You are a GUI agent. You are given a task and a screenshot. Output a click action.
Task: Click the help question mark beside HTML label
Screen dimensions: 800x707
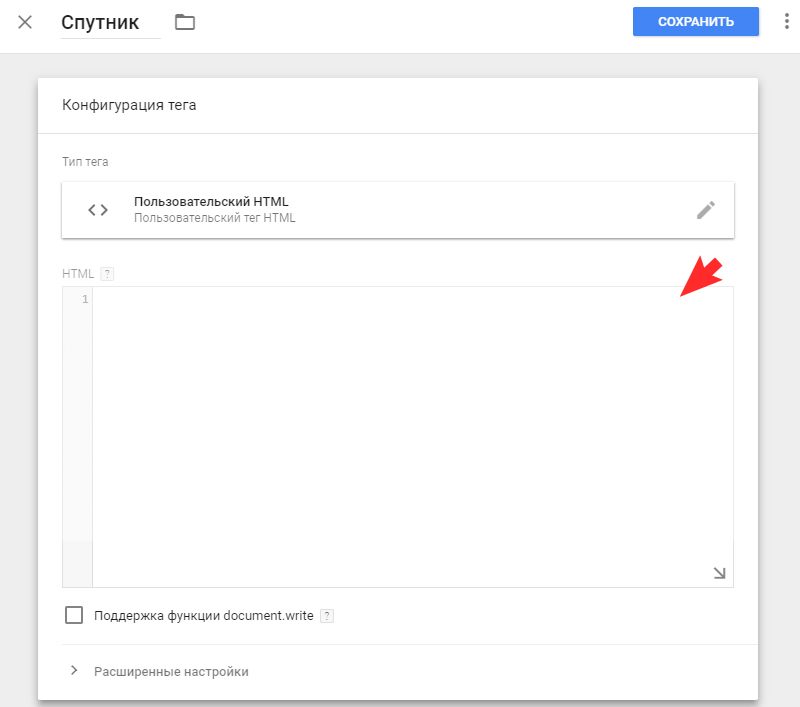(x=107, y=274)
